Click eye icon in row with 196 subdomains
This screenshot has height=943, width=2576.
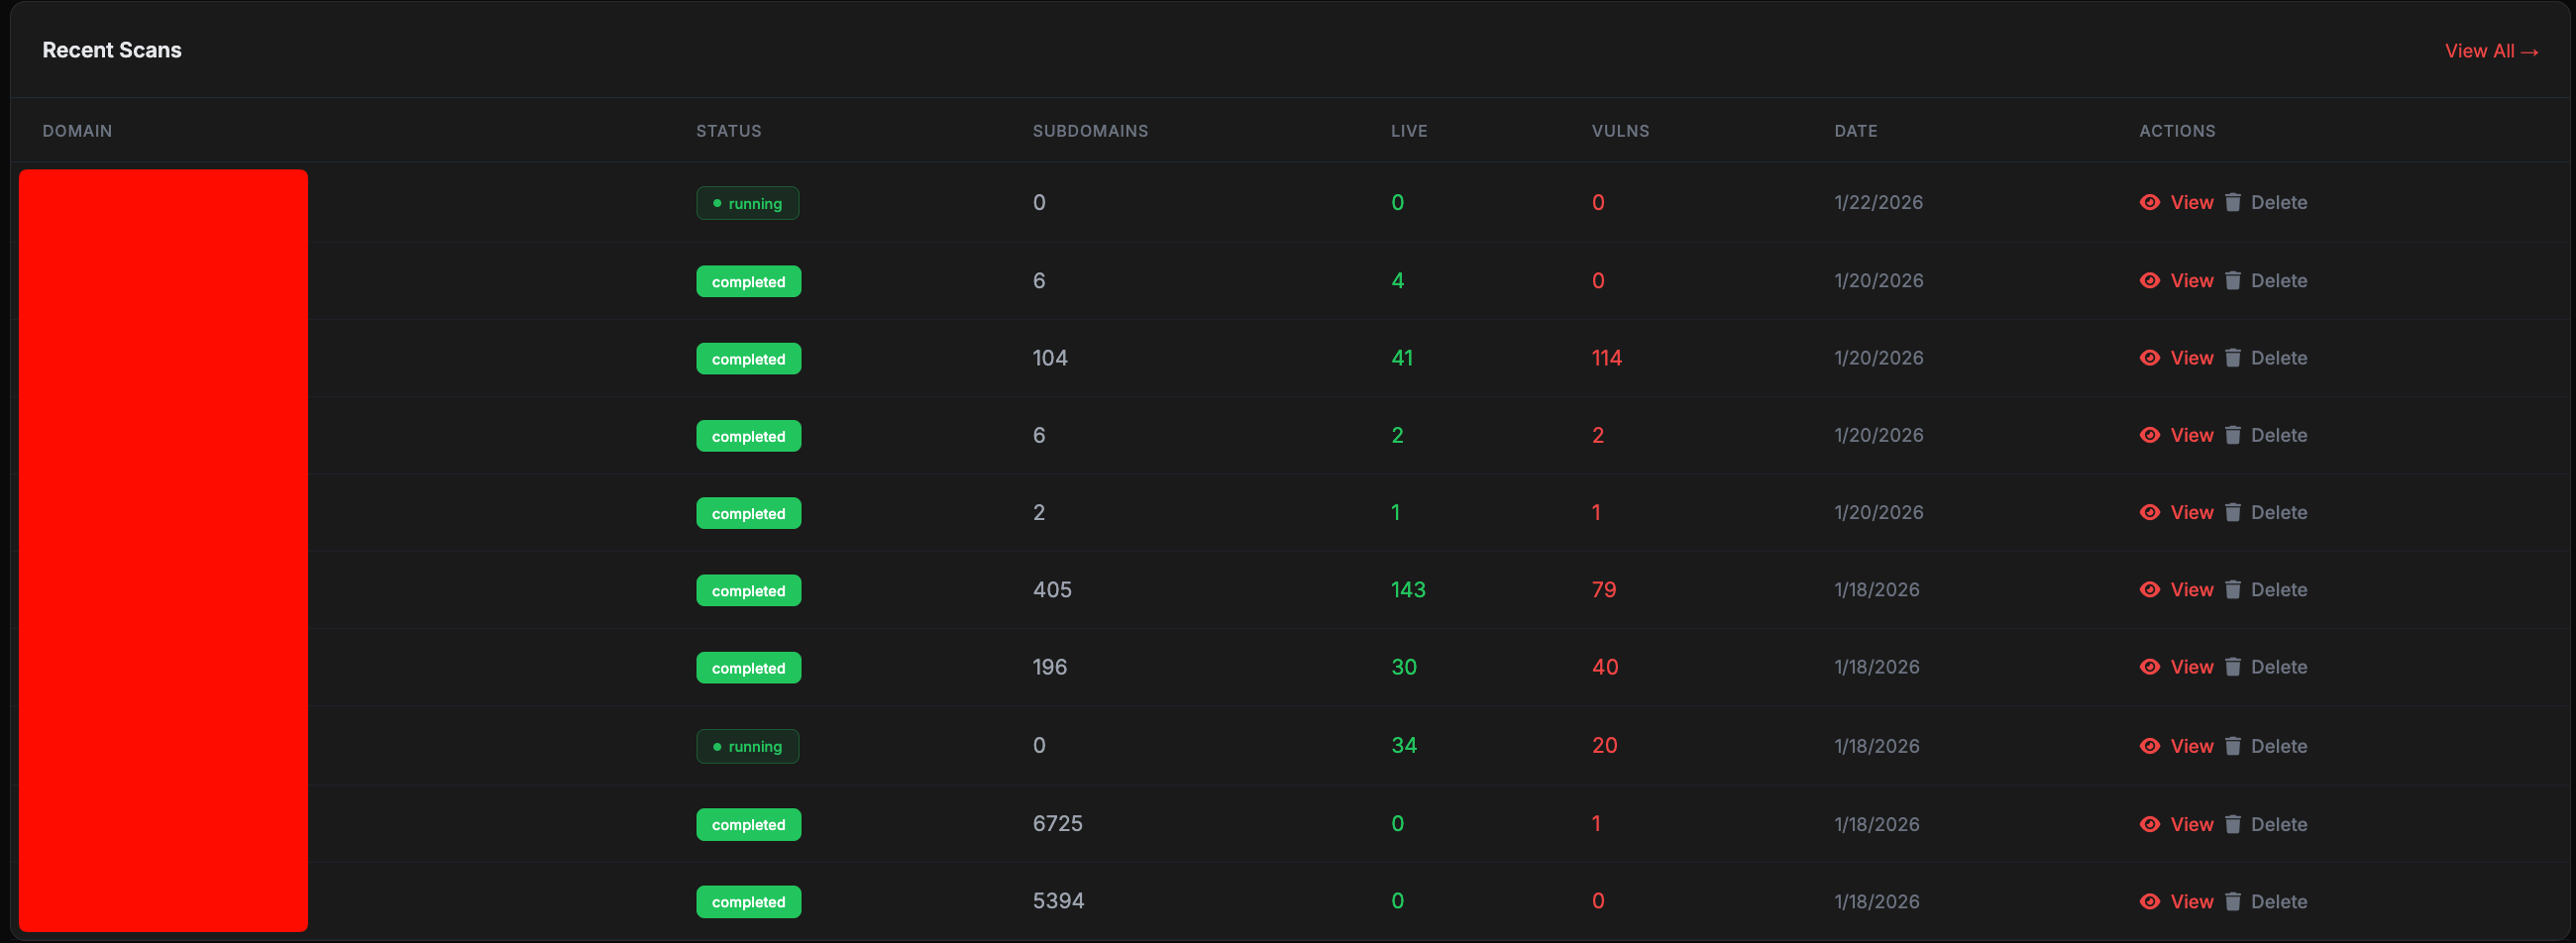pos(2149,667)
